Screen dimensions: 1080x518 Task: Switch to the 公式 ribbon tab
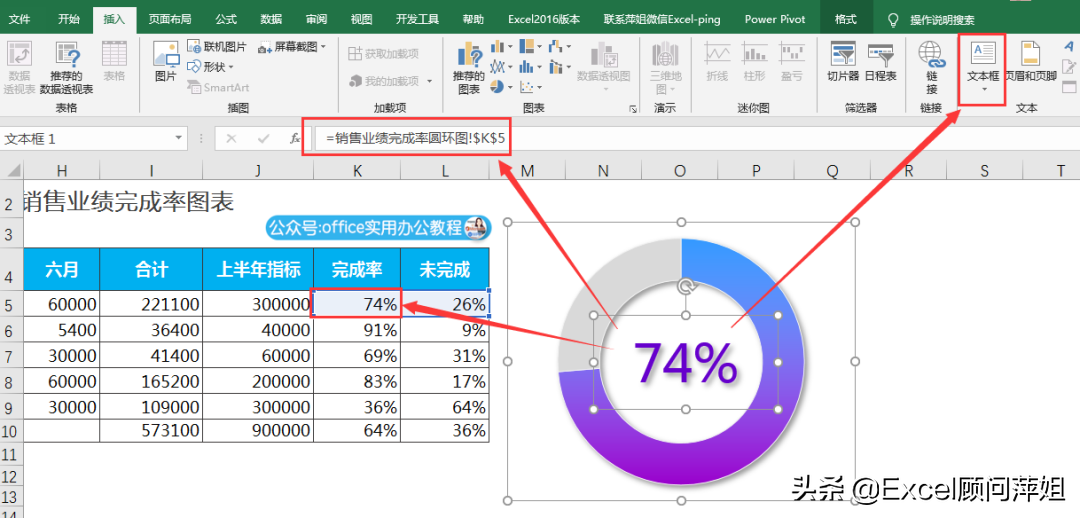[x=226, y=19]
